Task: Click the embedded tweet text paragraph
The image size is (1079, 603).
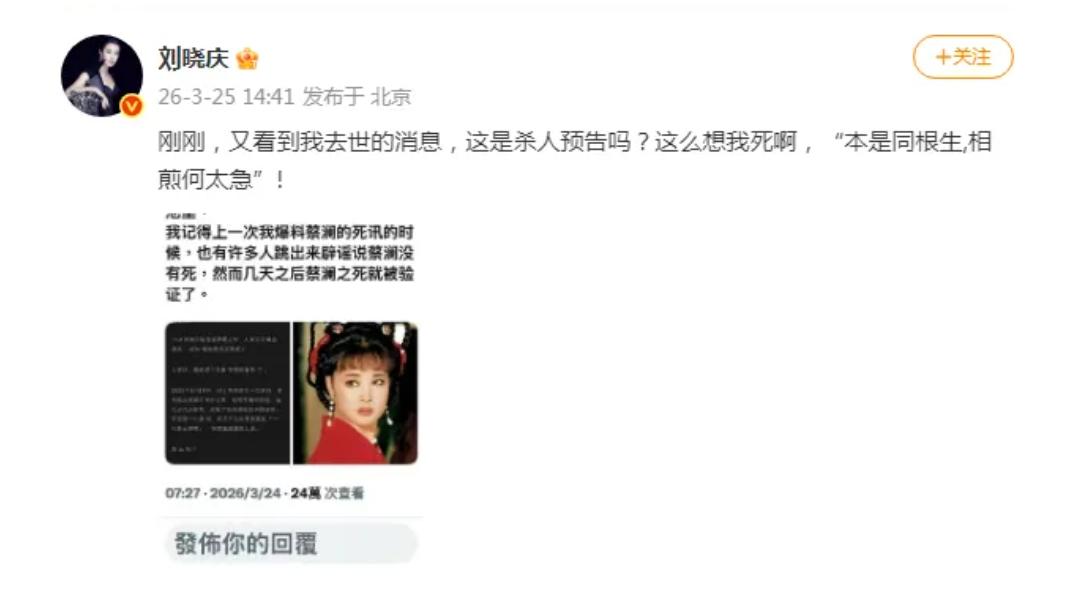Action: 290,263
